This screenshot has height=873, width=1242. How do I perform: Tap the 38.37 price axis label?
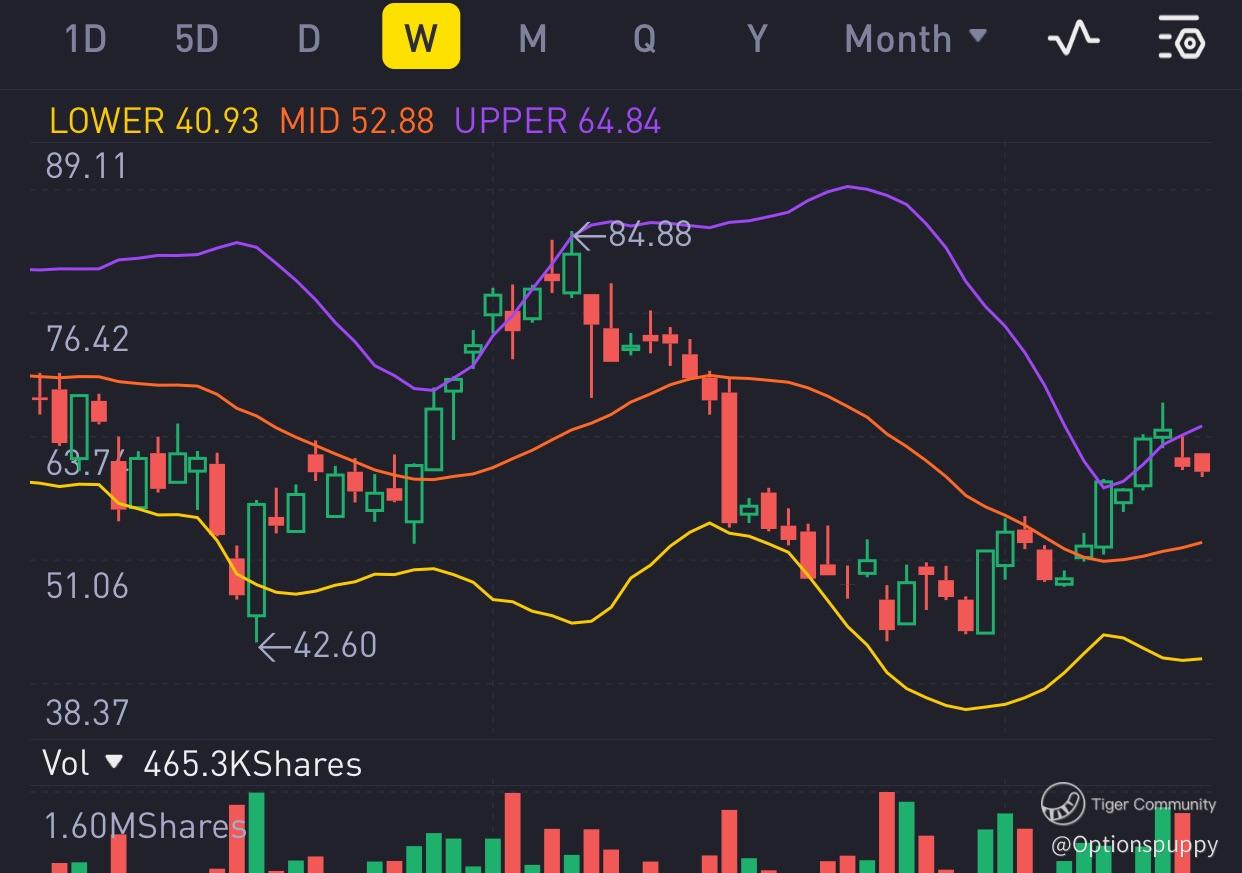(x=87, y=713)
